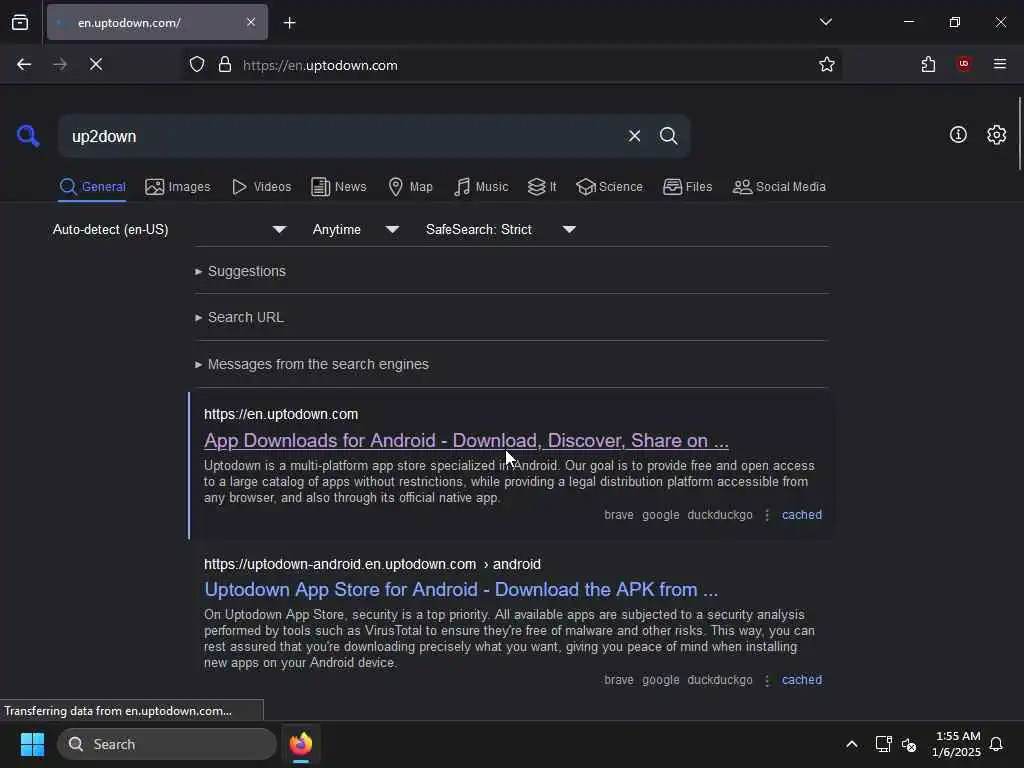Select the General search tab
This screenshot has width=1024, height=768.
pyautogui.click(x=92, y=187)
